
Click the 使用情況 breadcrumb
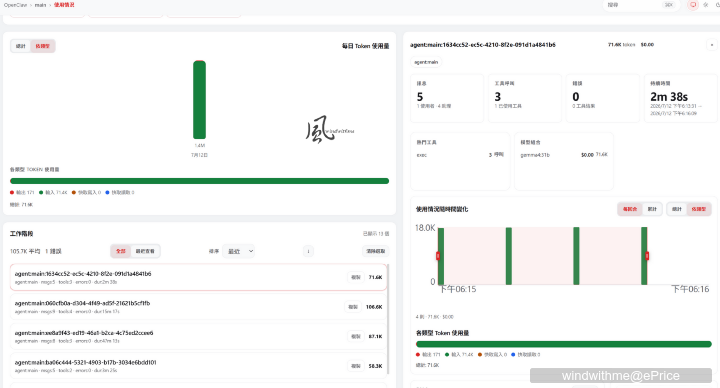[x=64, y=5]
